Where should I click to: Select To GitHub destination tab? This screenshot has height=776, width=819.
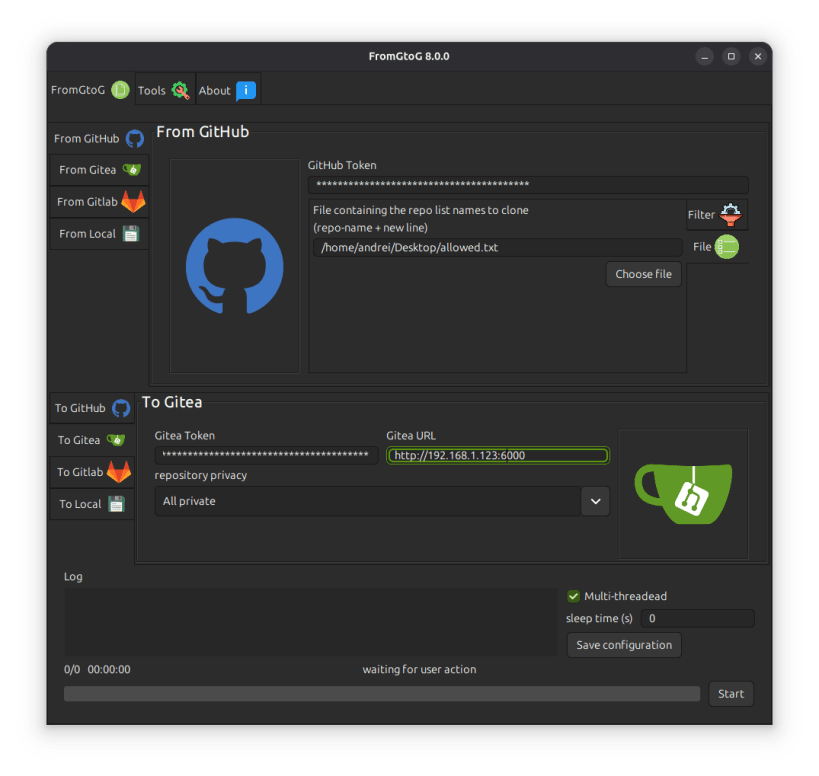point(92,408)
